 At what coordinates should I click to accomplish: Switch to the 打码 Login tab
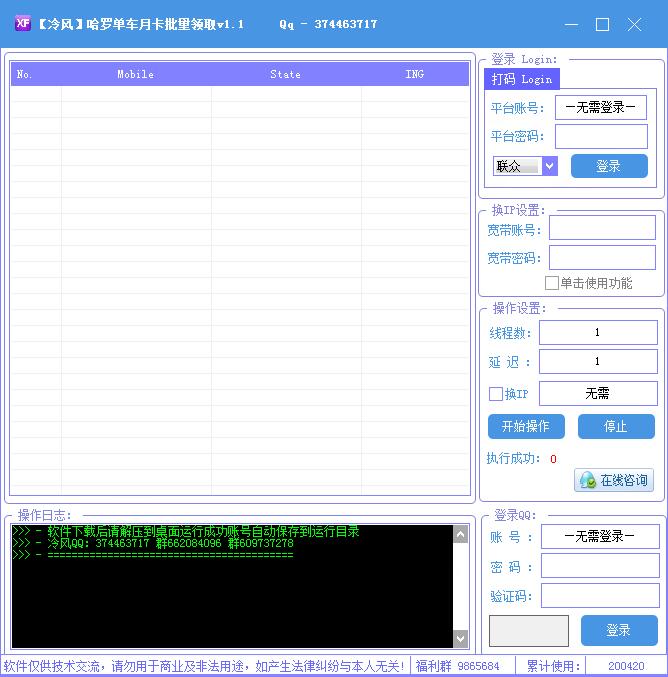(522, 79)
